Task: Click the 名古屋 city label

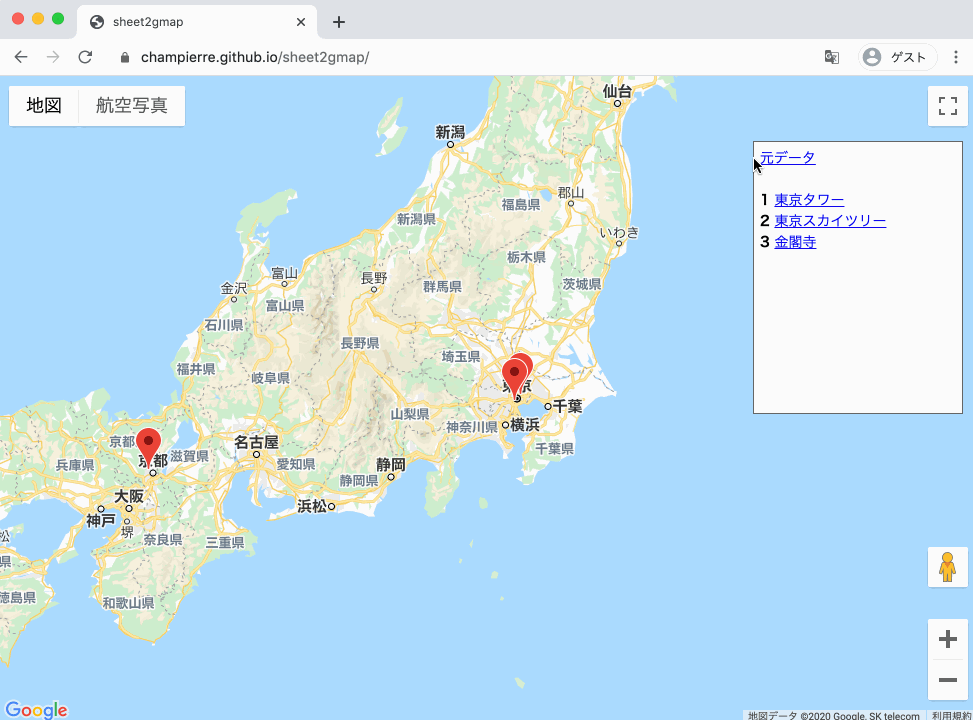Action: coord(256,443)
